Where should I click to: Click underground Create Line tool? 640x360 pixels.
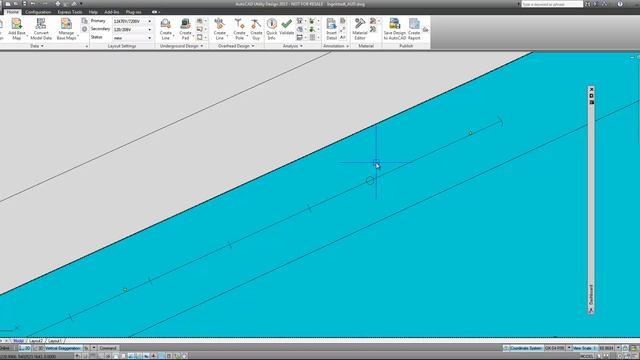[166, 29]
